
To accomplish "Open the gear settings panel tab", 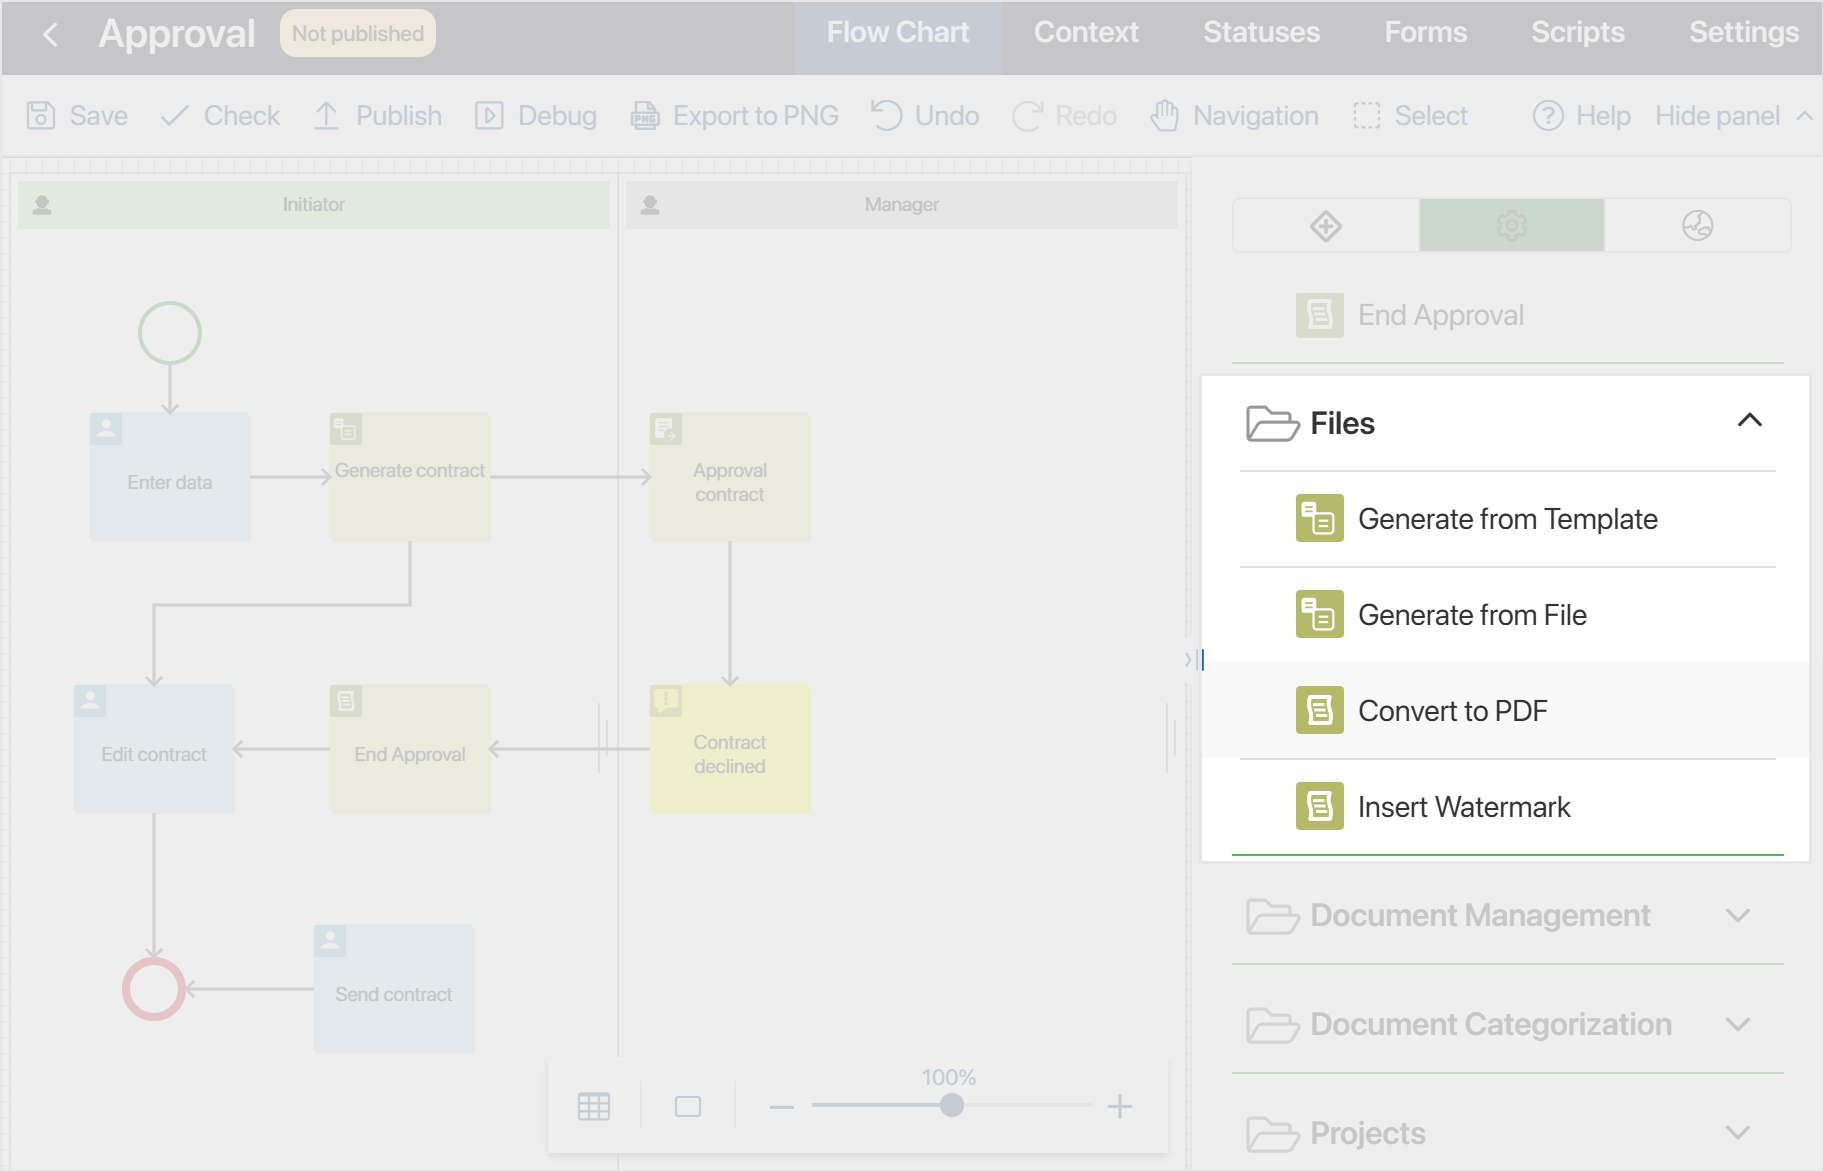I will pyautogui.click(x=1511, y=226).
